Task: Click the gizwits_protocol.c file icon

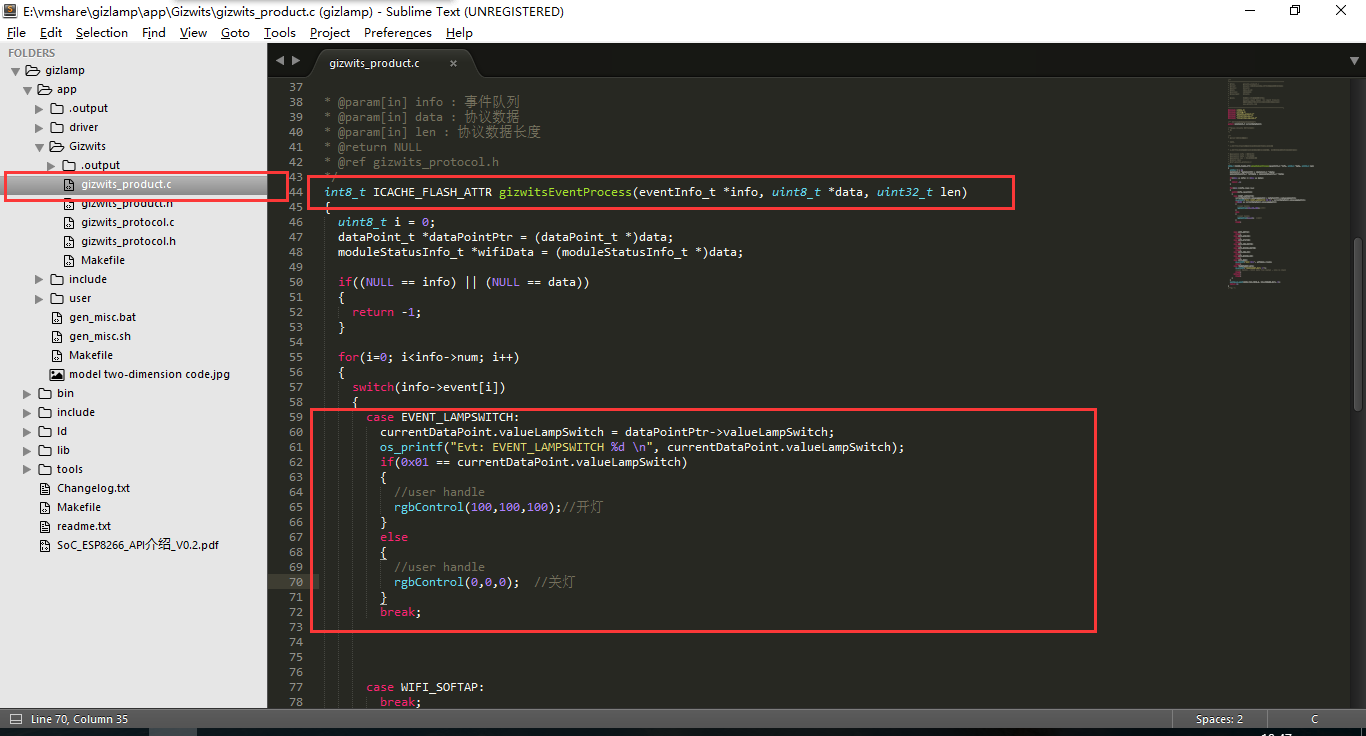Action: pyautogui.click(x=69, y=222)
